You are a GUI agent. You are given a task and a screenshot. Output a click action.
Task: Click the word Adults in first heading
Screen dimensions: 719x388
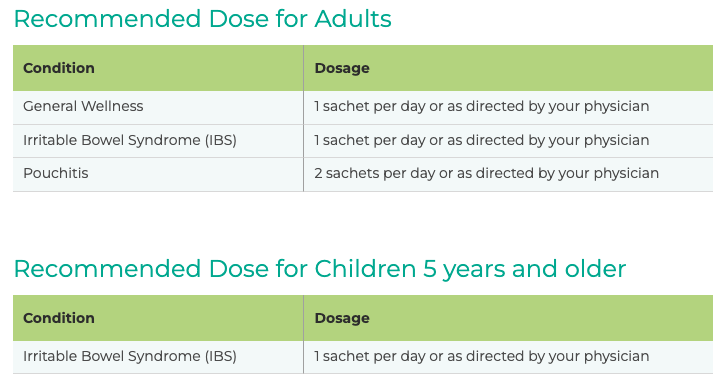pos(353,19)
